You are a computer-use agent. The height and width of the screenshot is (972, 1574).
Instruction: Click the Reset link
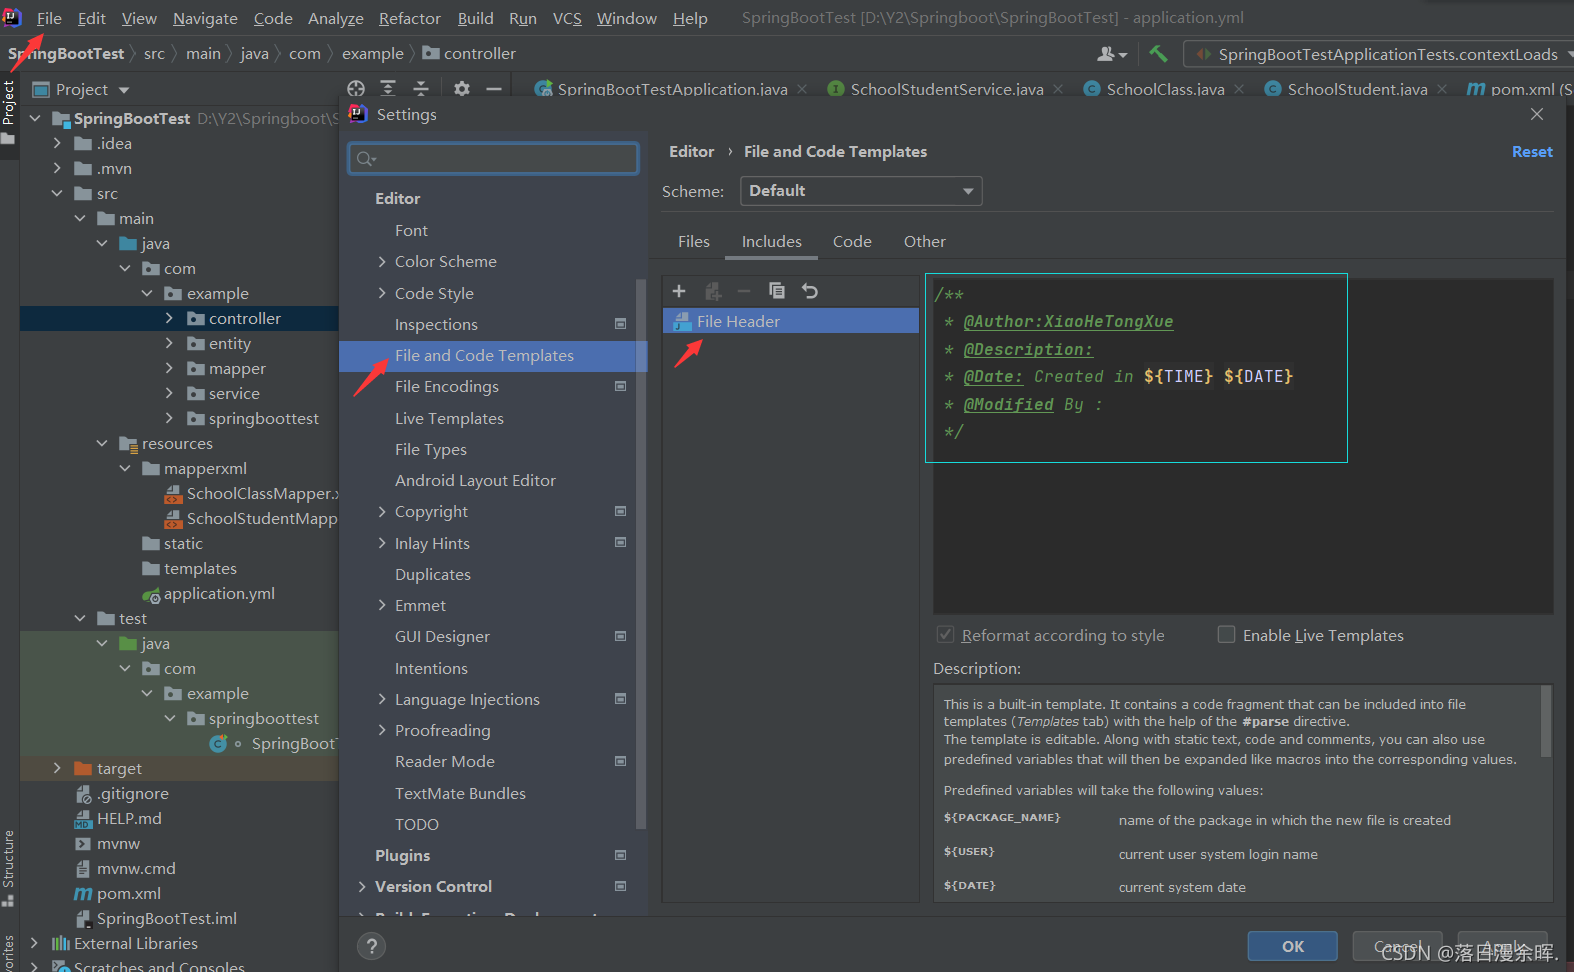coord(1532,151)
